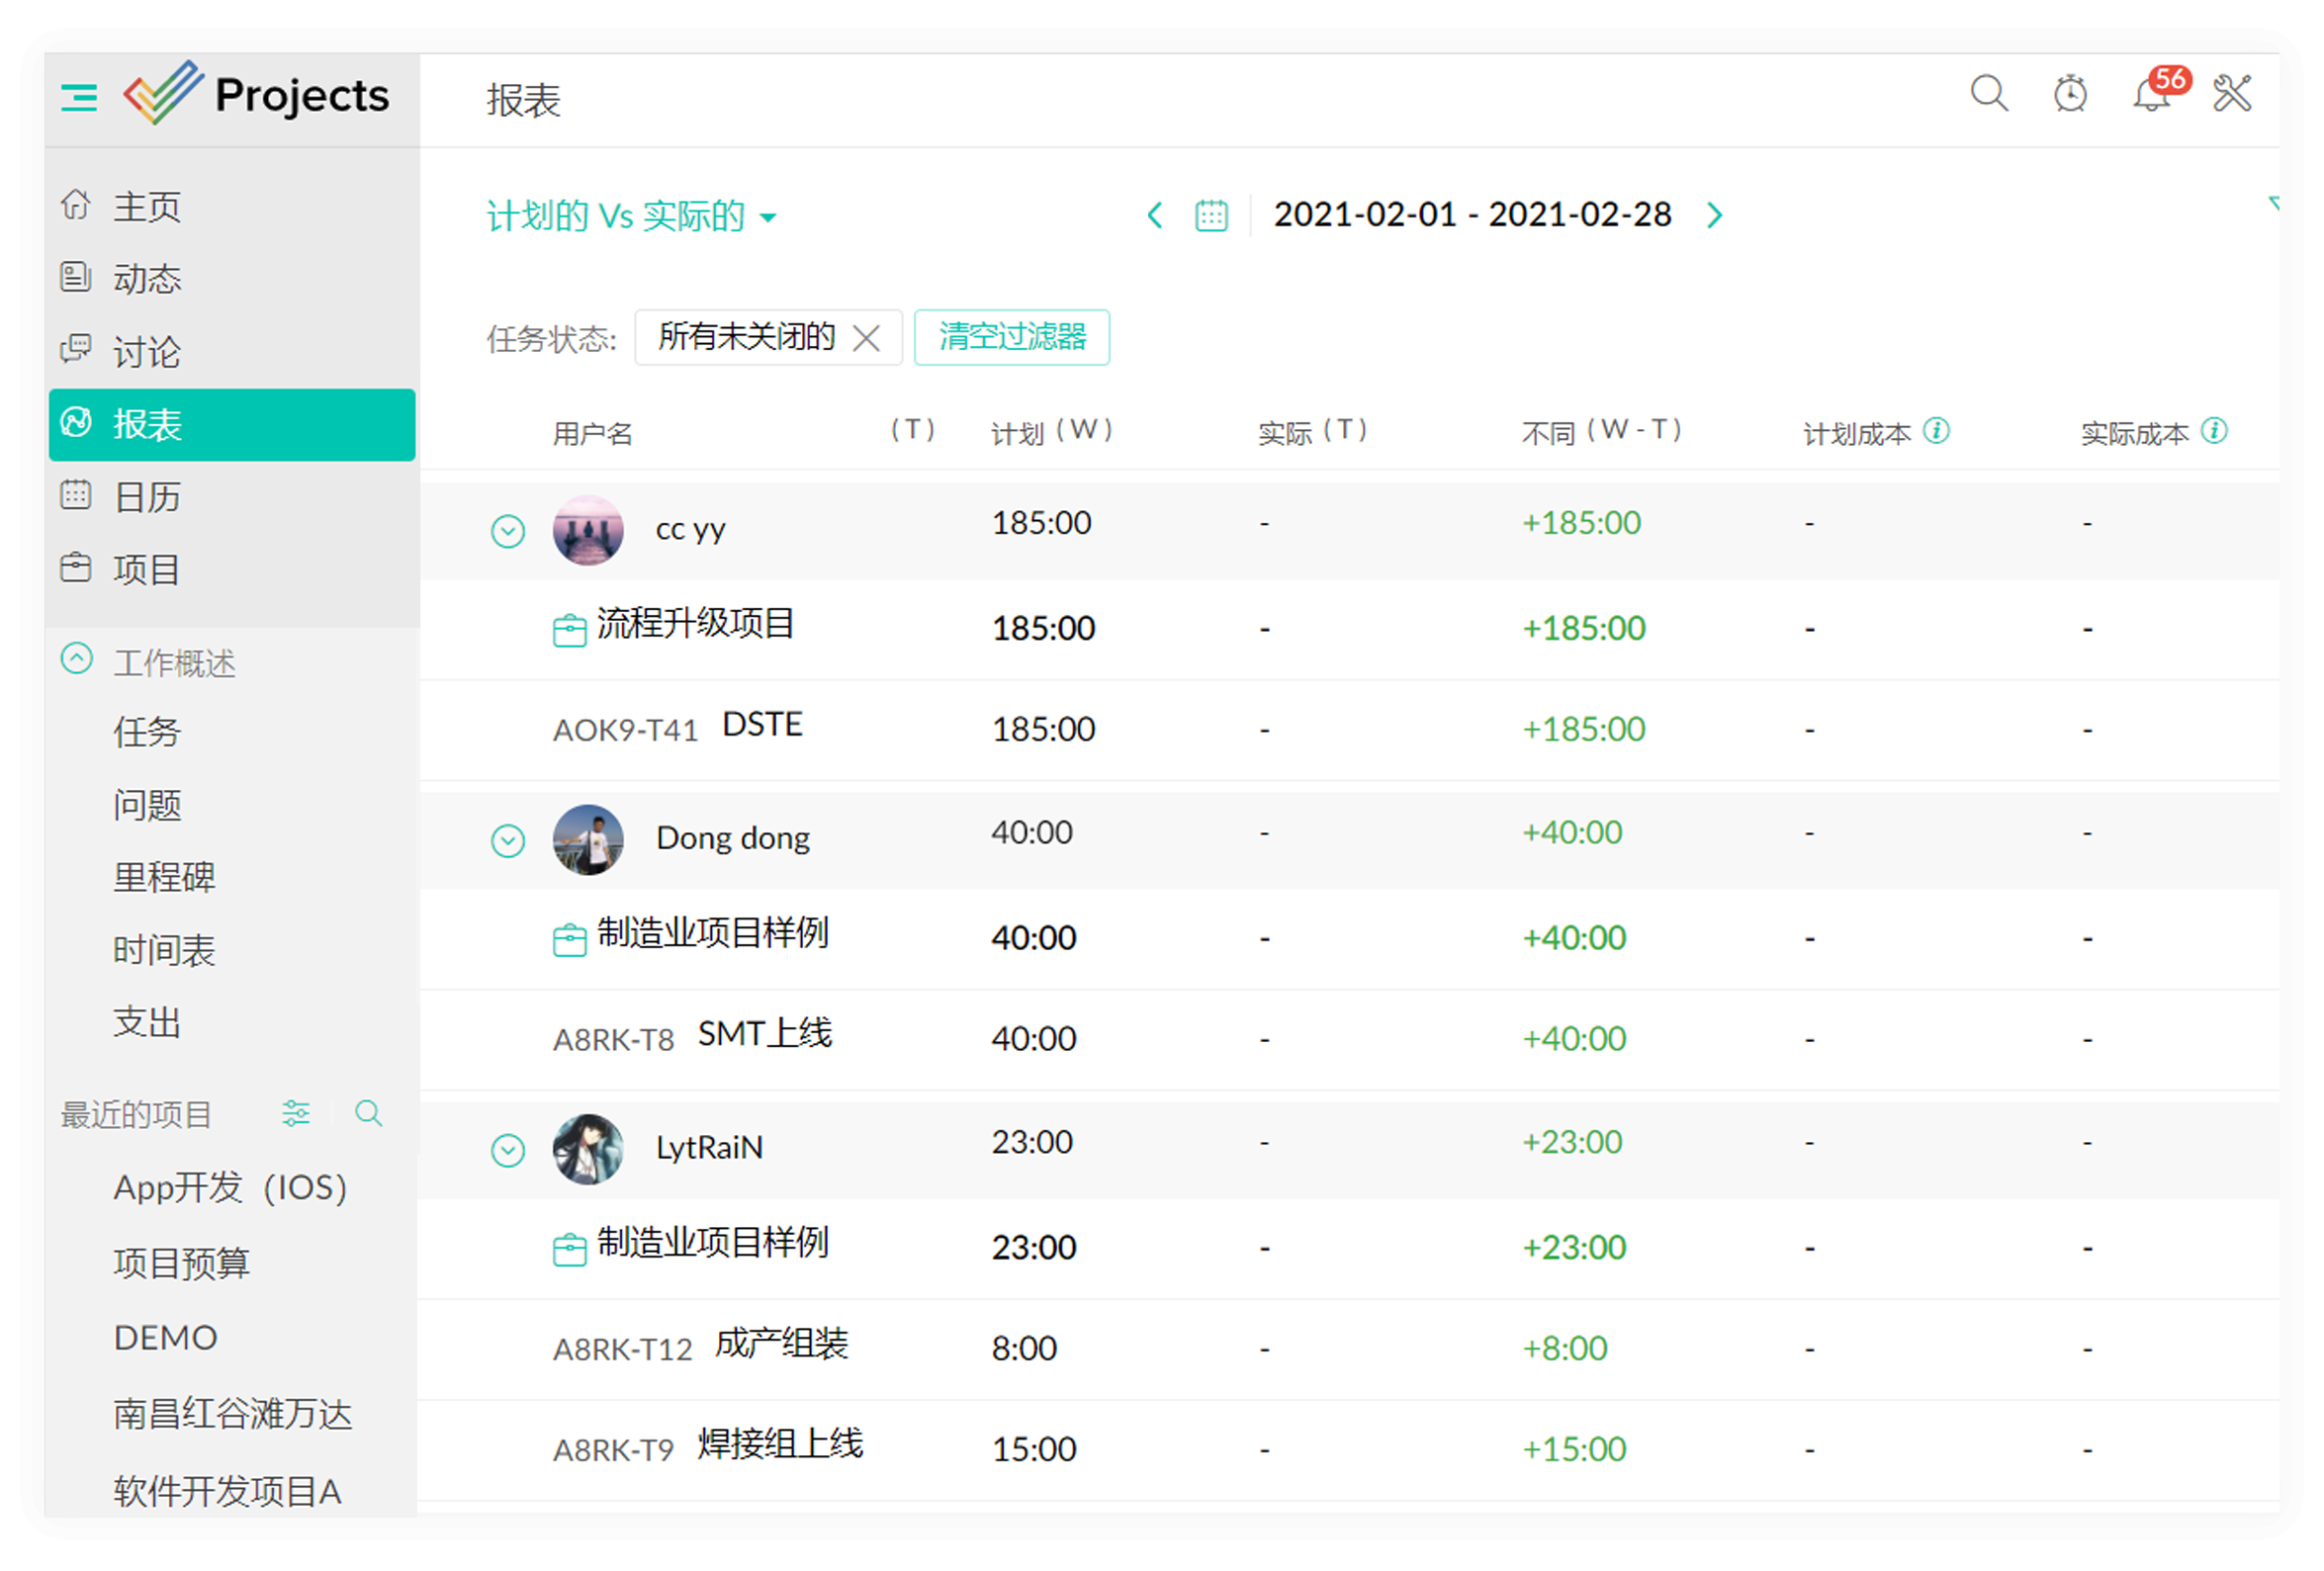This screenshot has height=1571, width=2324.
Task: Open the 计划的 Vs 实际的 report dropdown
Action: tap(630, 216)
